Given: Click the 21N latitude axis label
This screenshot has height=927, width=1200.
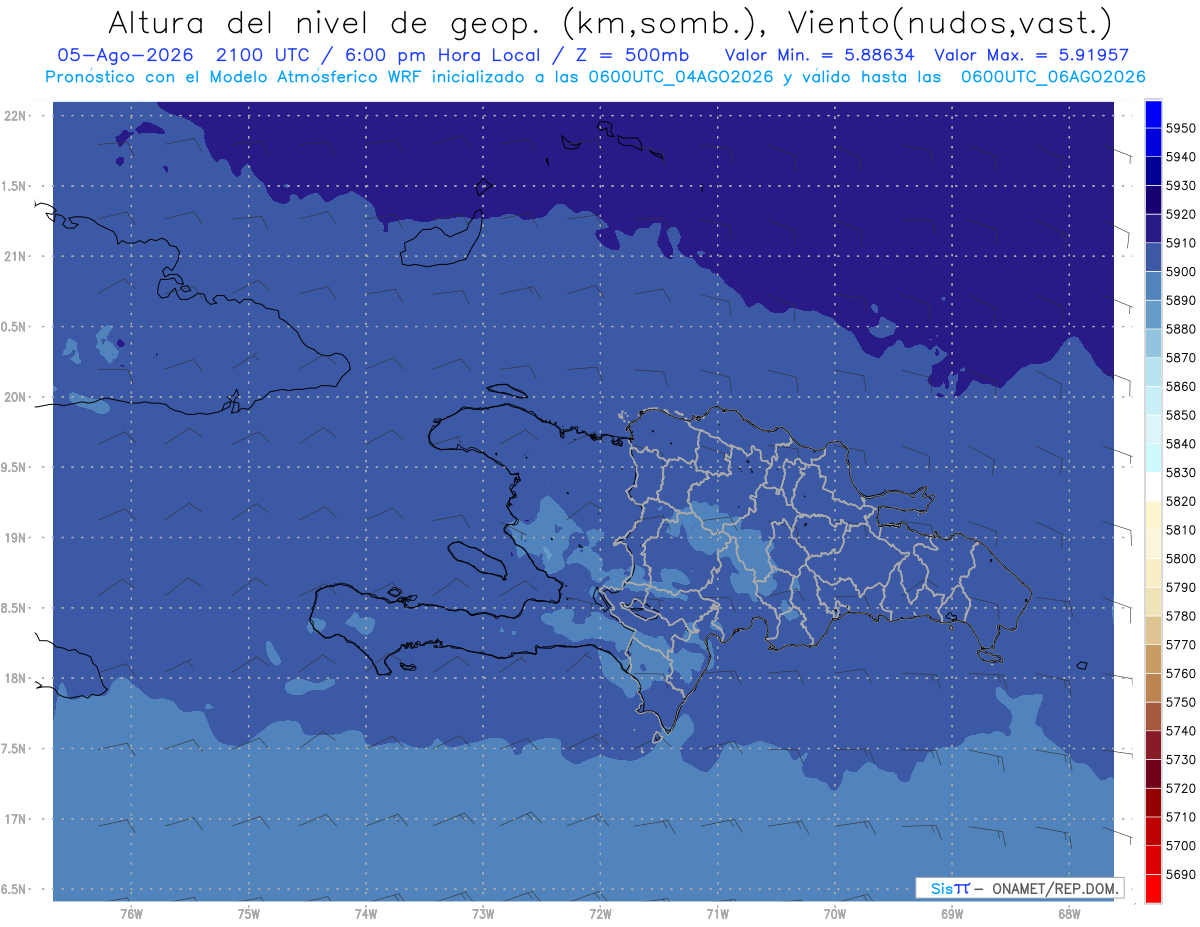Looking at the screenshot, I should [x=17, y=256].
